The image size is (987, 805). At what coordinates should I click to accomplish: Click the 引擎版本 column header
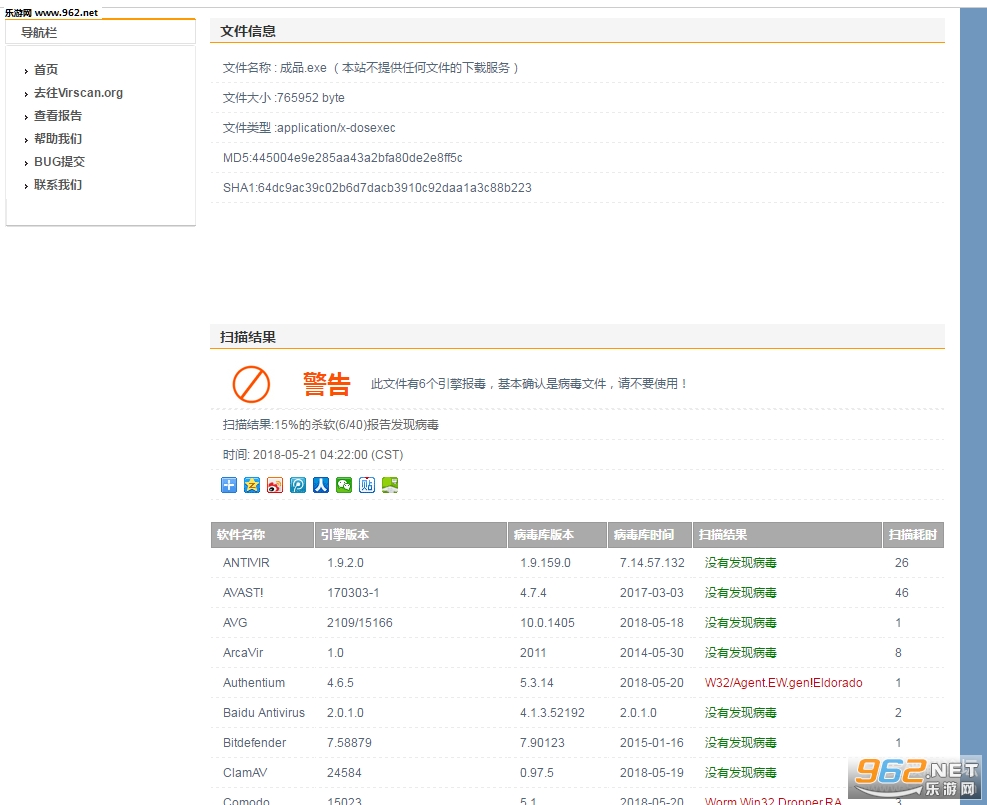411,535
